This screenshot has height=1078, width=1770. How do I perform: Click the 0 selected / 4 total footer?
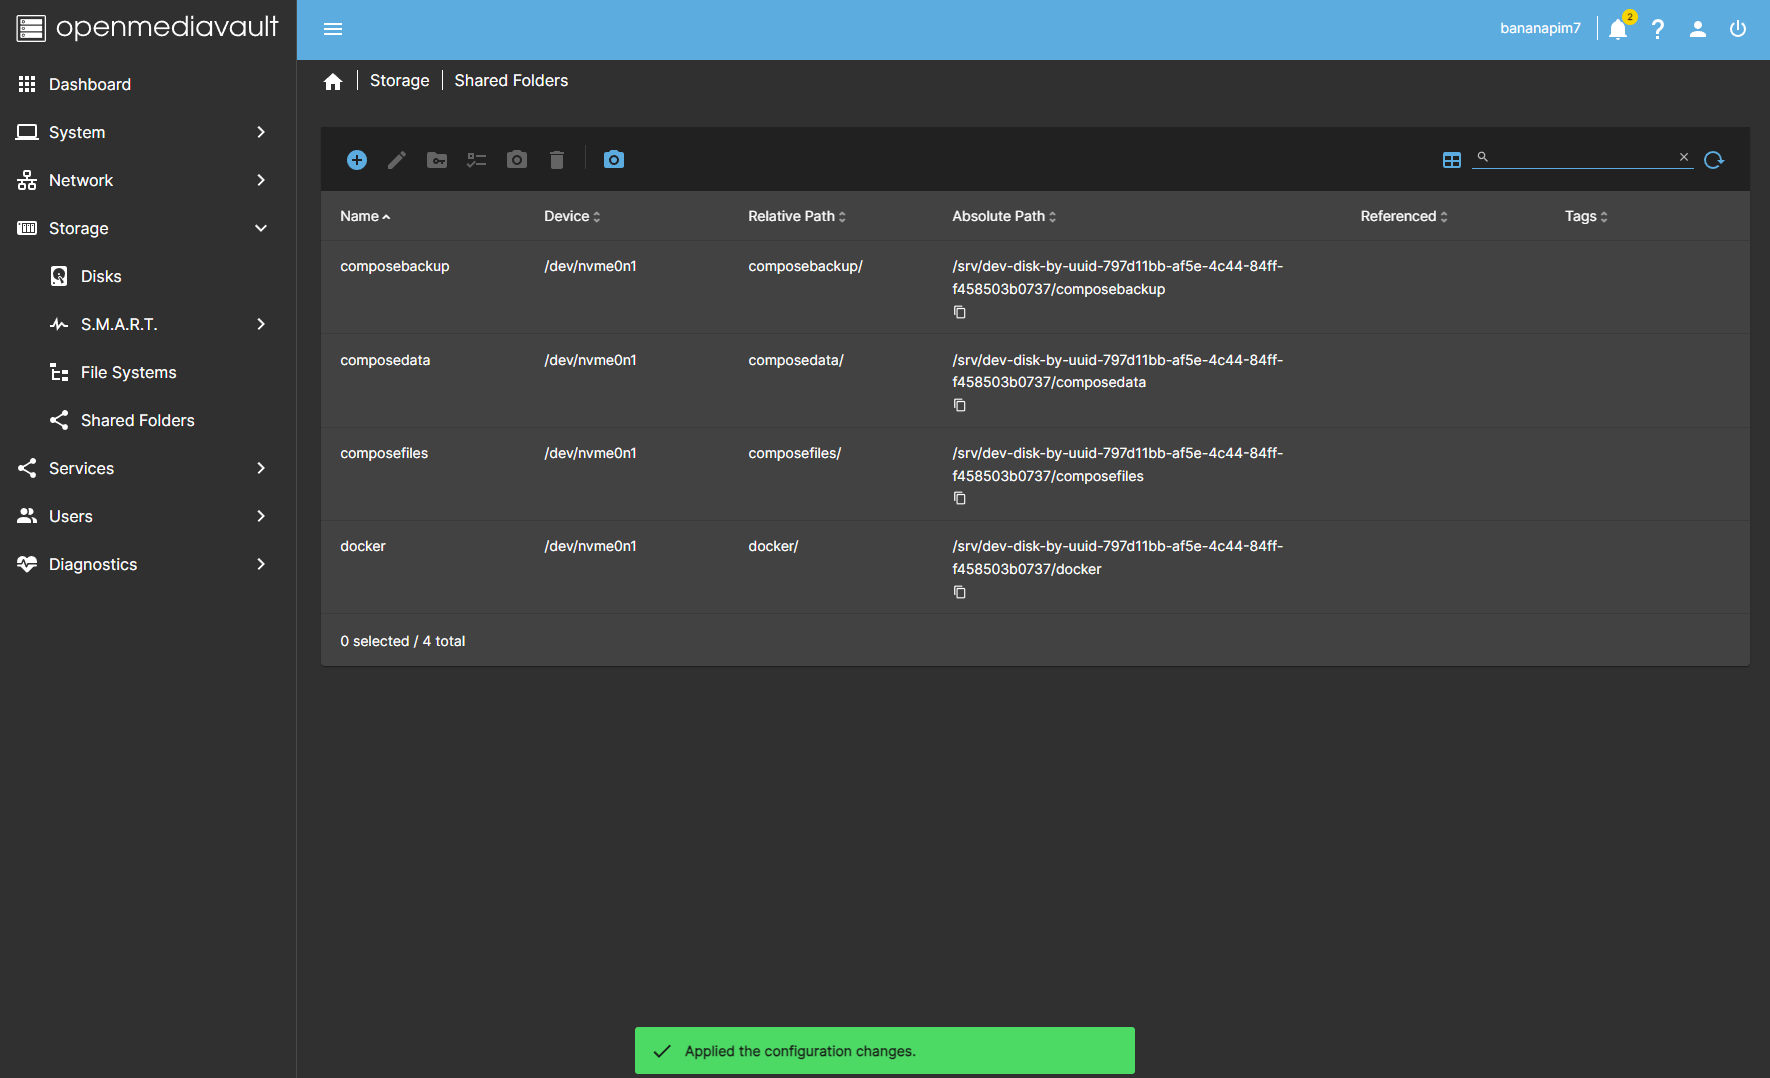pos(403,641)
